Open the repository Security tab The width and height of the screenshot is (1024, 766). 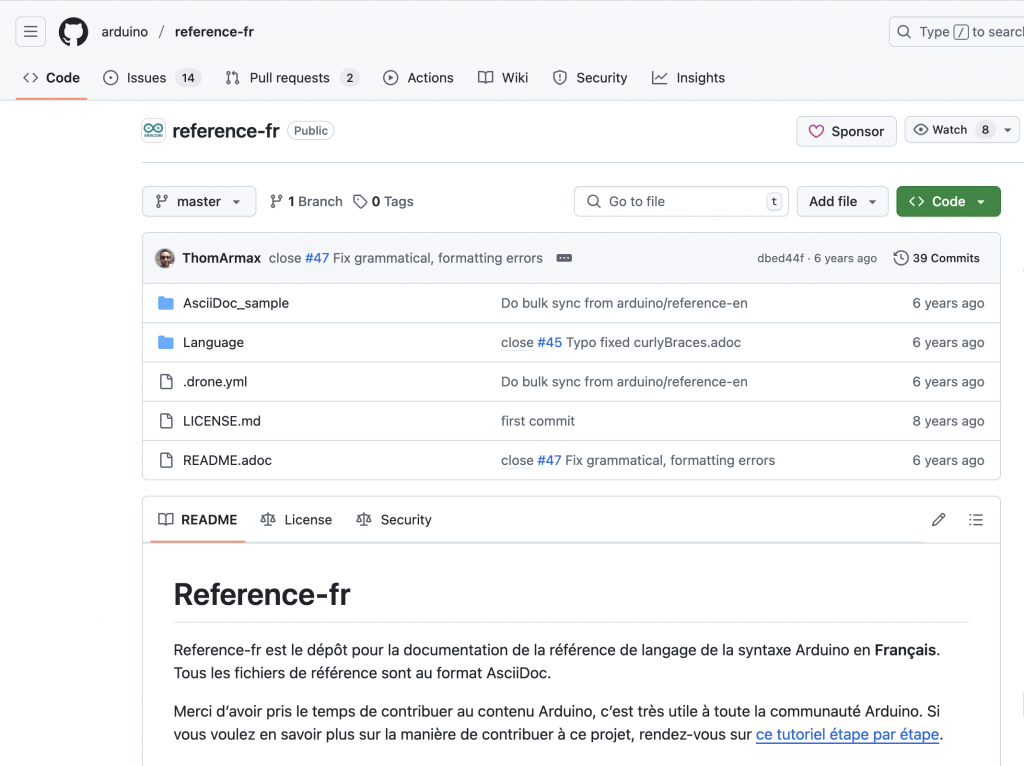[590, 78]
